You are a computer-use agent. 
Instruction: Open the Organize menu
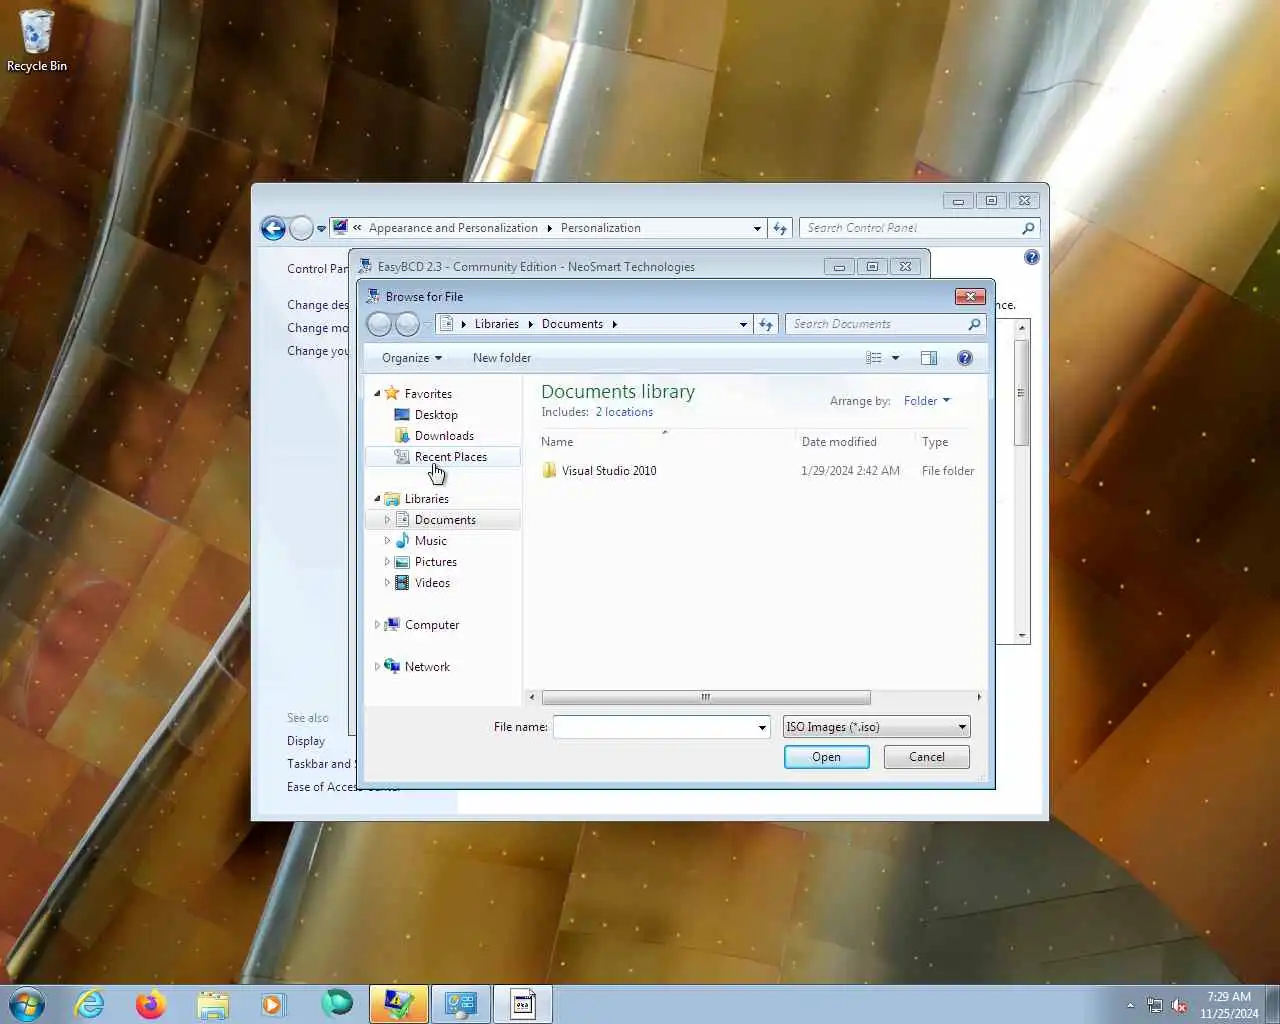[x=411, y=358]
